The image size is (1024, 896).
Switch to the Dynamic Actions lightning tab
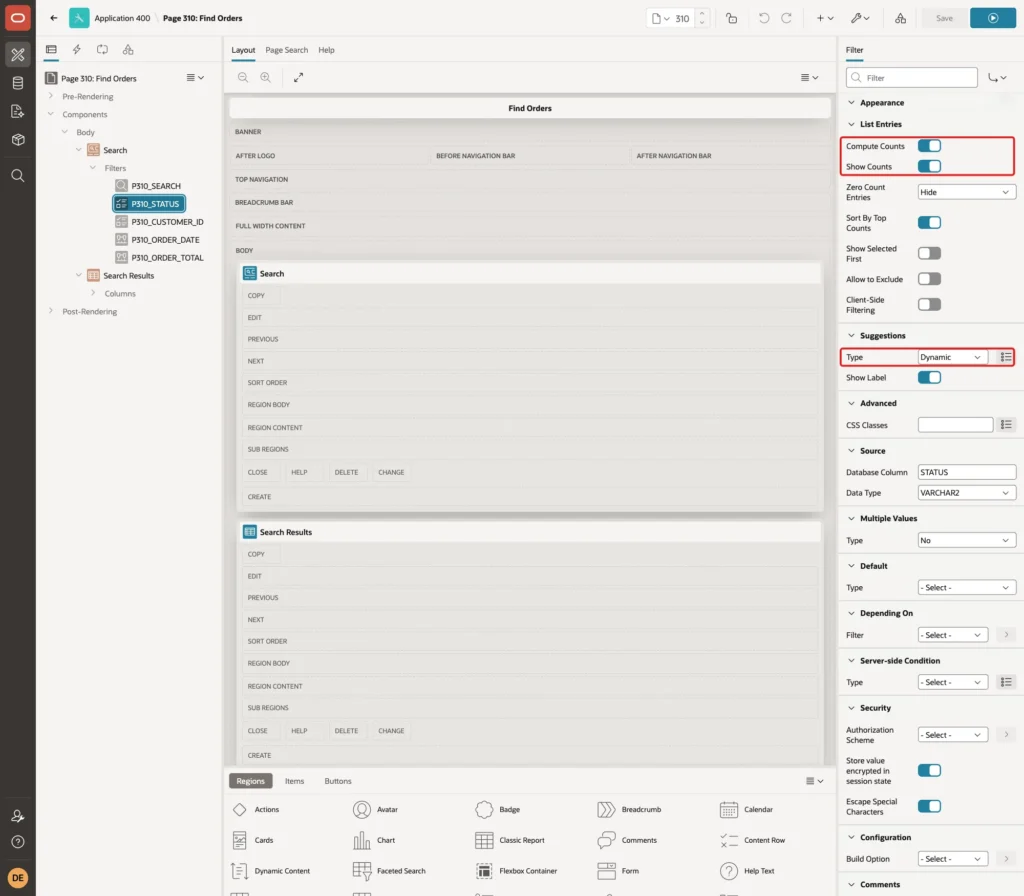(76, 50)
